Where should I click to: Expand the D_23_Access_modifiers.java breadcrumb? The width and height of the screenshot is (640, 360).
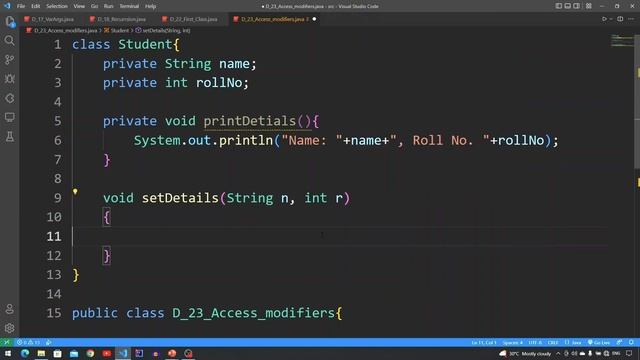(x=65, y=30)
